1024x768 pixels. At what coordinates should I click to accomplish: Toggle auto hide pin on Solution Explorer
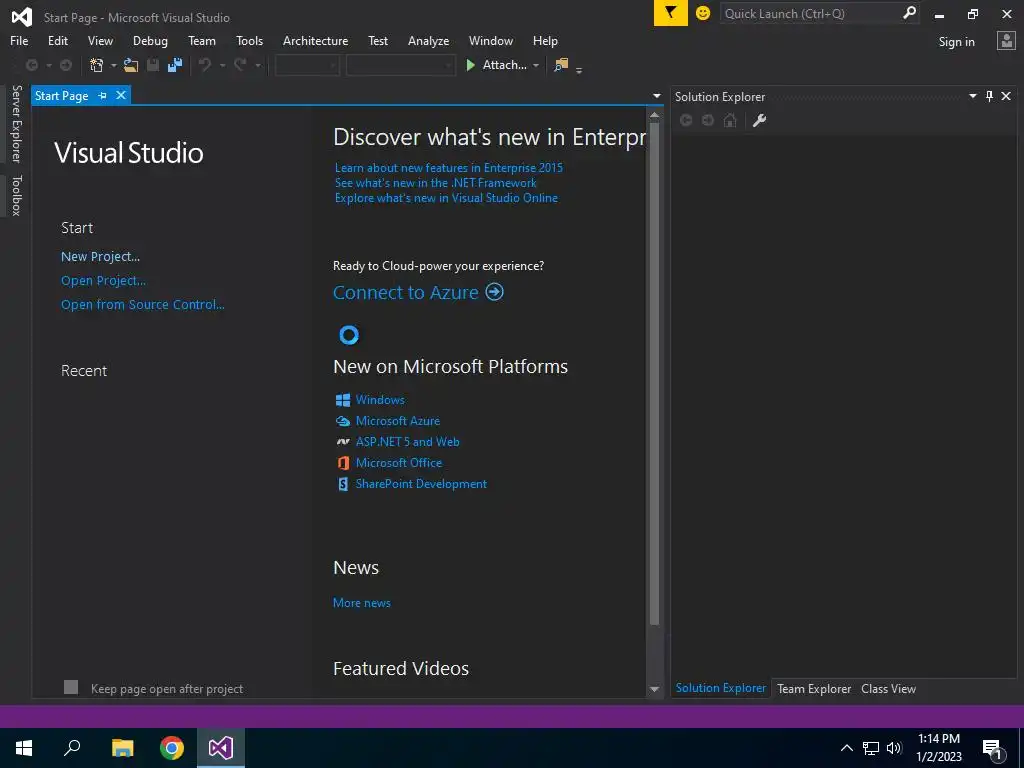click(989, 96)
